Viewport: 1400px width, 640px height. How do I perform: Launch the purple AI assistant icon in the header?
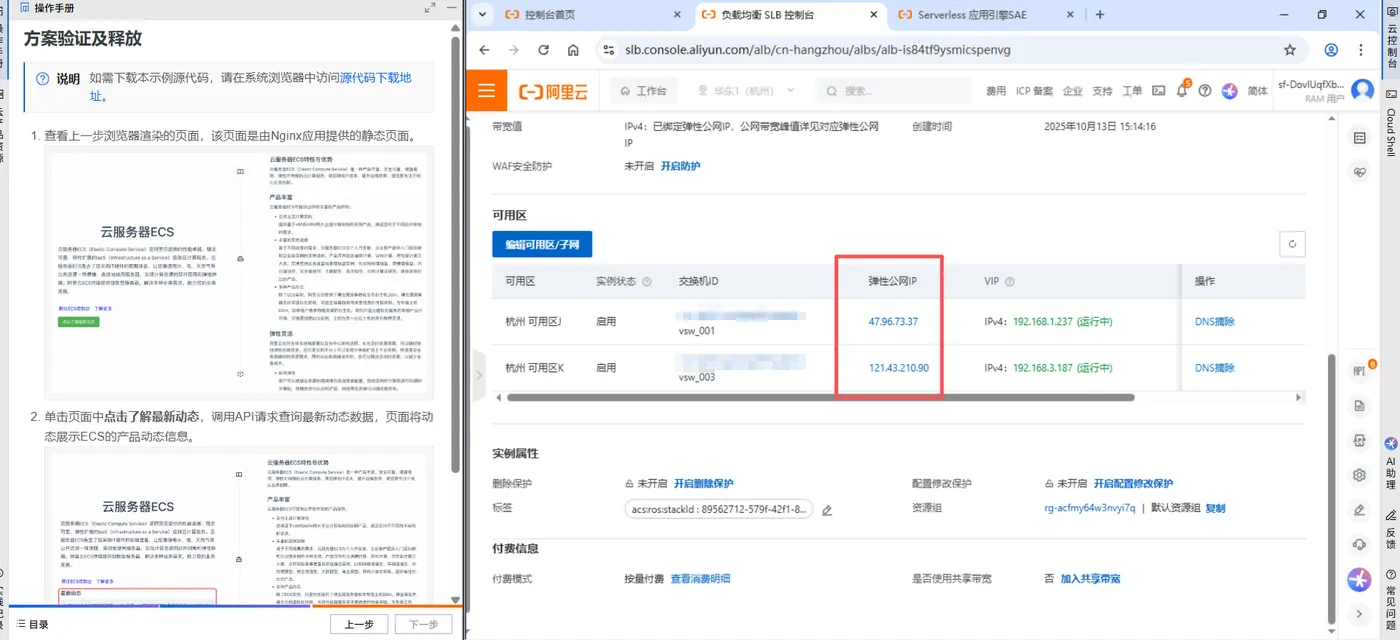click(1229, 91)
